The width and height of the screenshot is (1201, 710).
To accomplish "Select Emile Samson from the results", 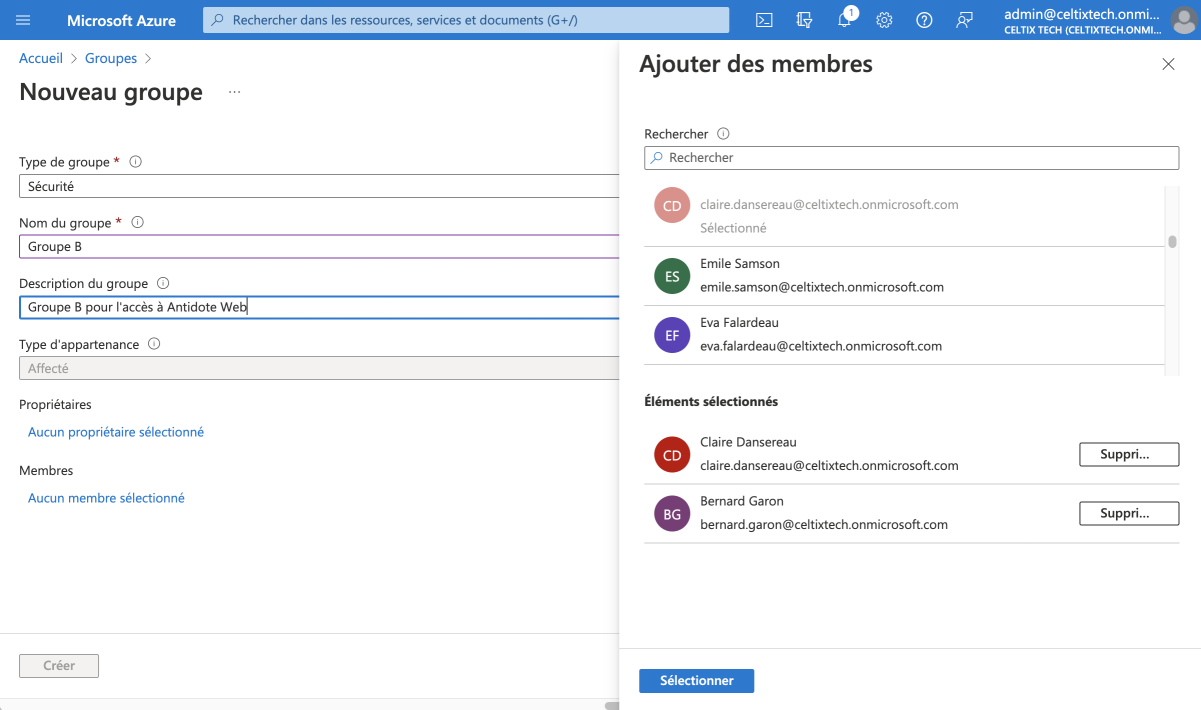I will (904, 276).
